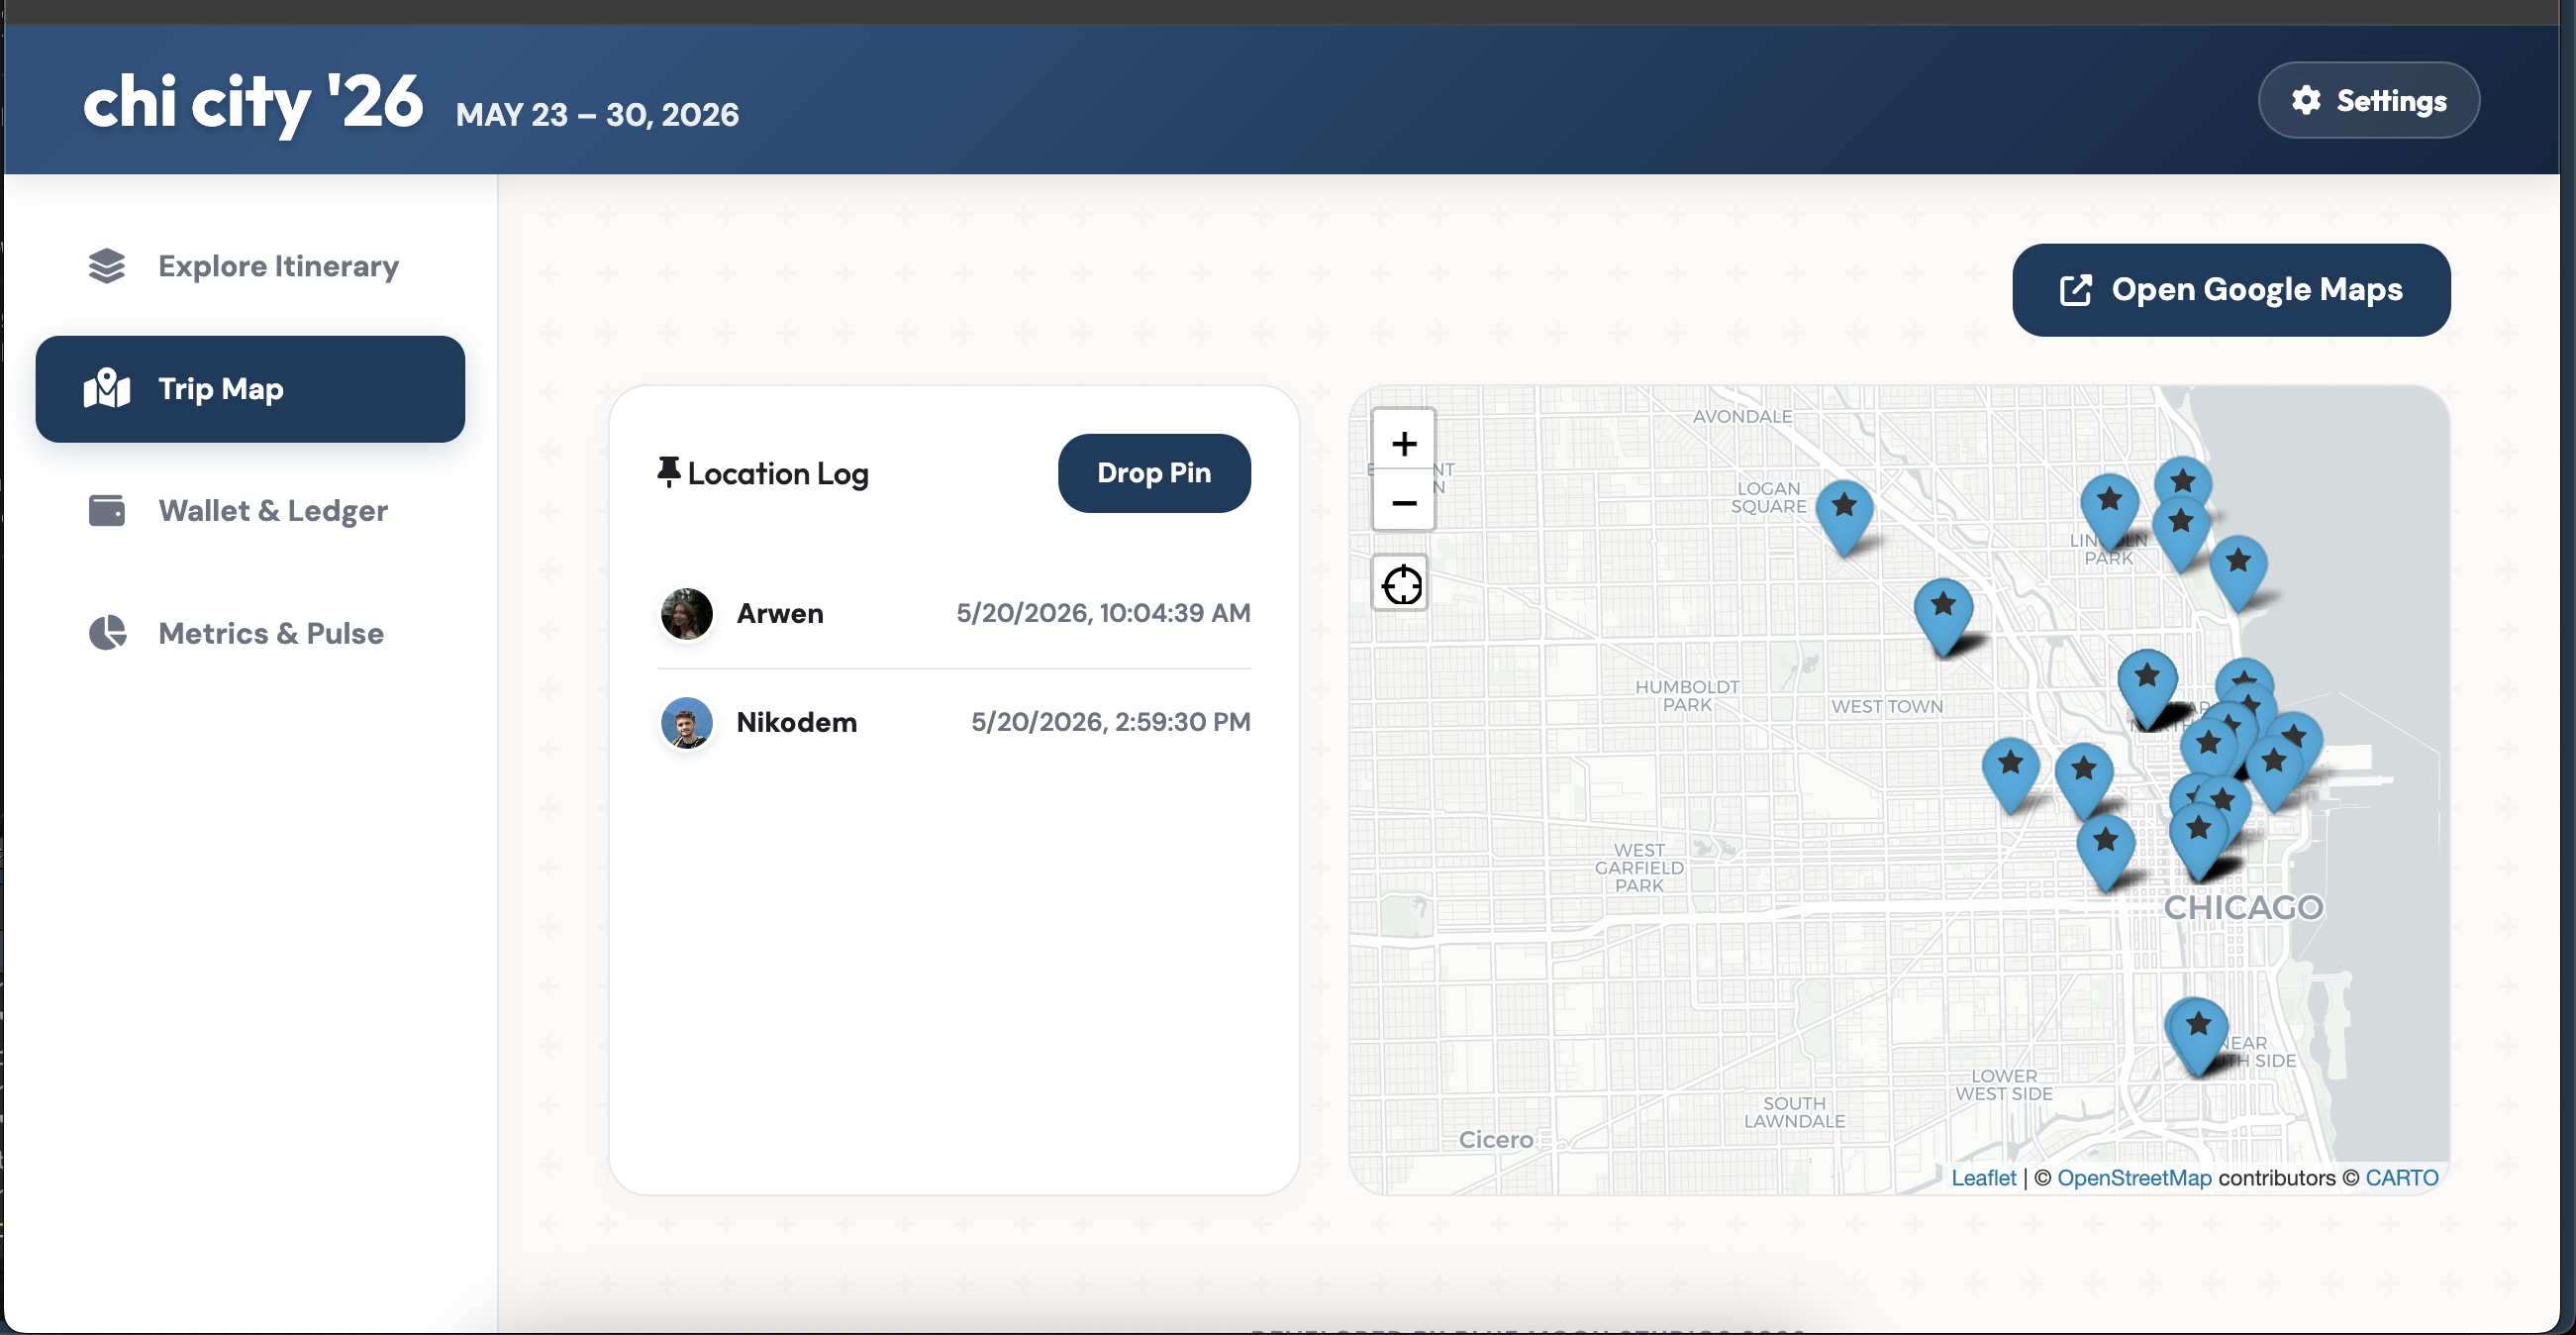2576x1335 pixels.
Task: Zoom in on the map
Action: coord(1404,443)
